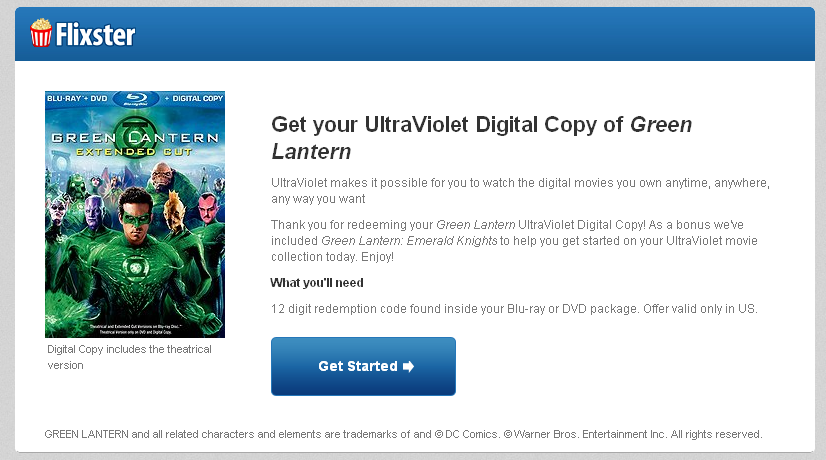Click the DC Comics copyright footer text
The height and width of the screenshot is (460, 826).
[x=404, y=434]
